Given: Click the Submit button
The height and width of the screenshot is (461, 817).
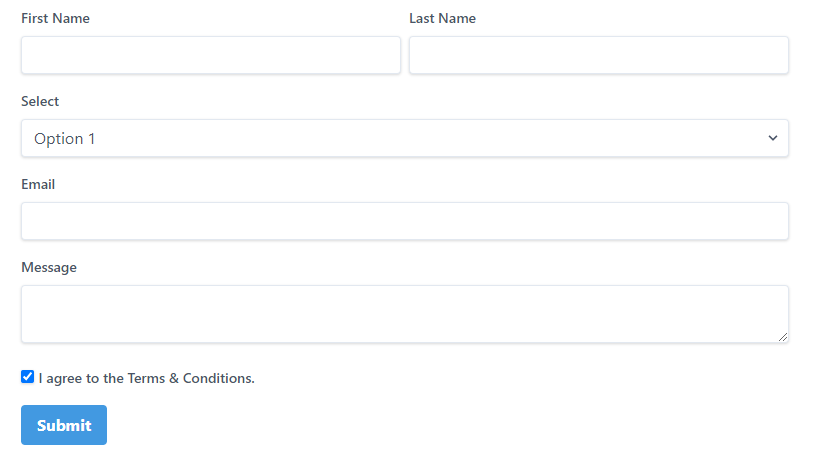Looking at the screenshot, I should coord(64,425).
